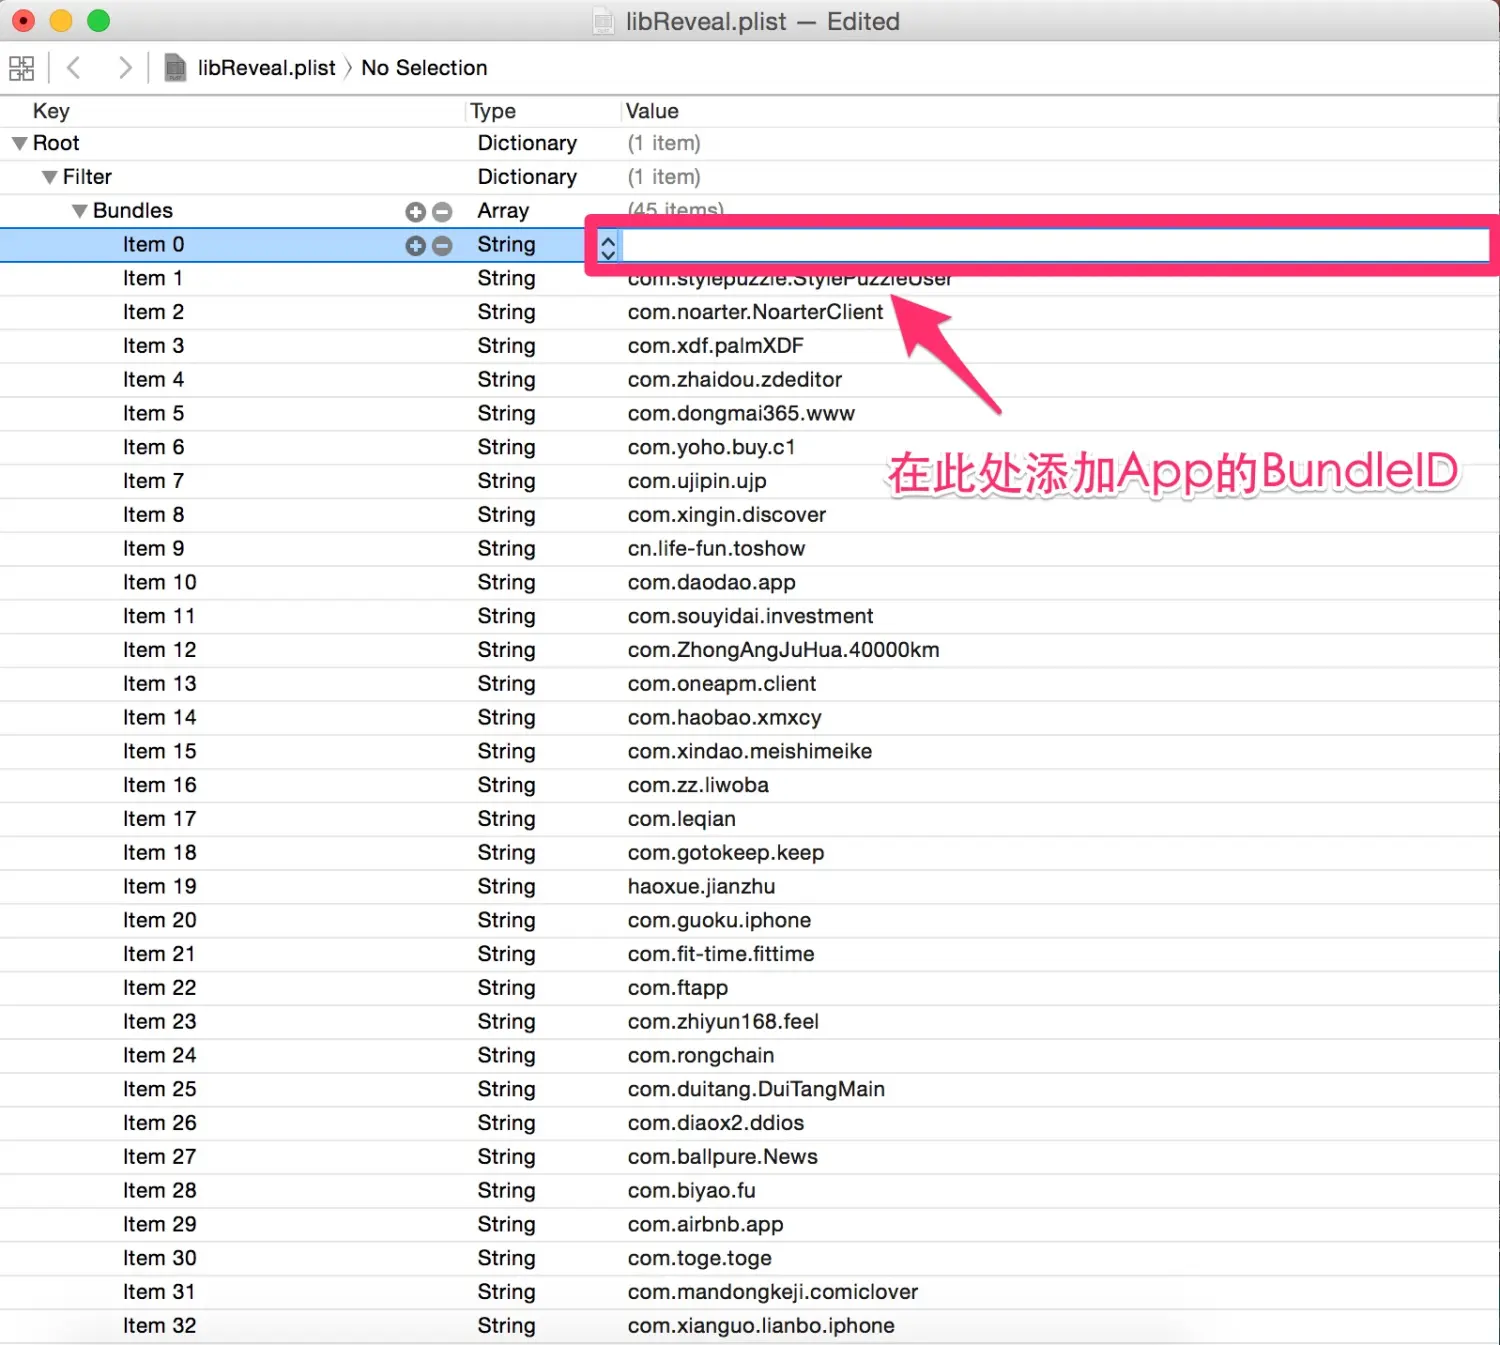
Task: Click value com.gotokeep.keep
Action: coord(726,853)
